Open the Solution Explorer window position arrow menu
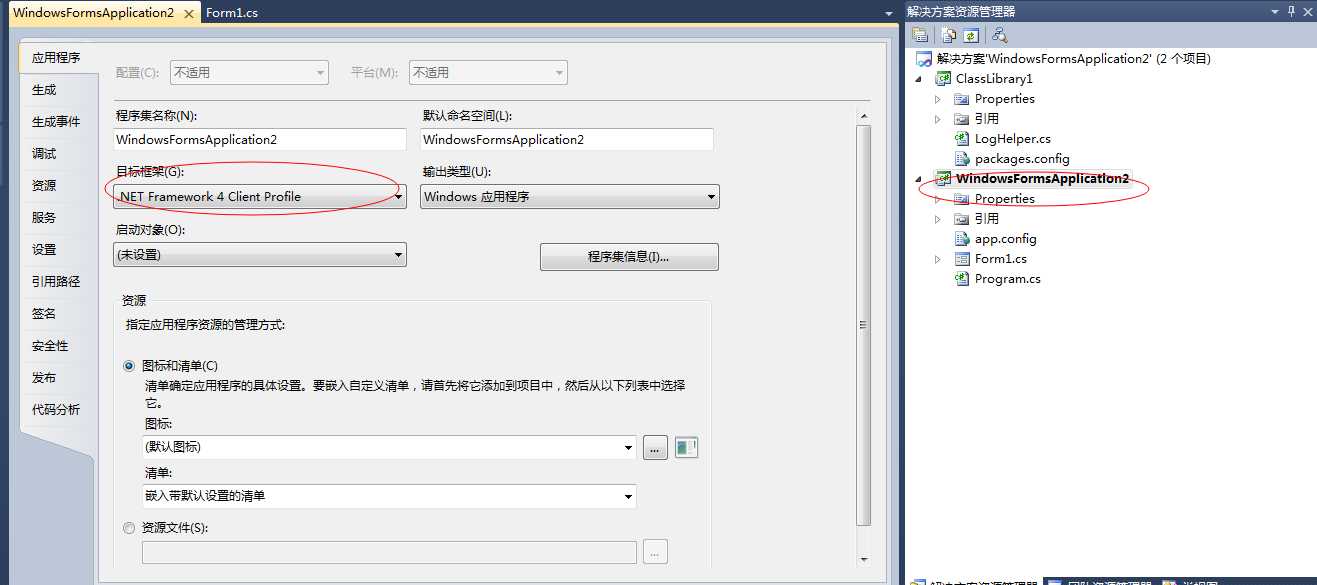1317x585 pixels. point(1275,11)
